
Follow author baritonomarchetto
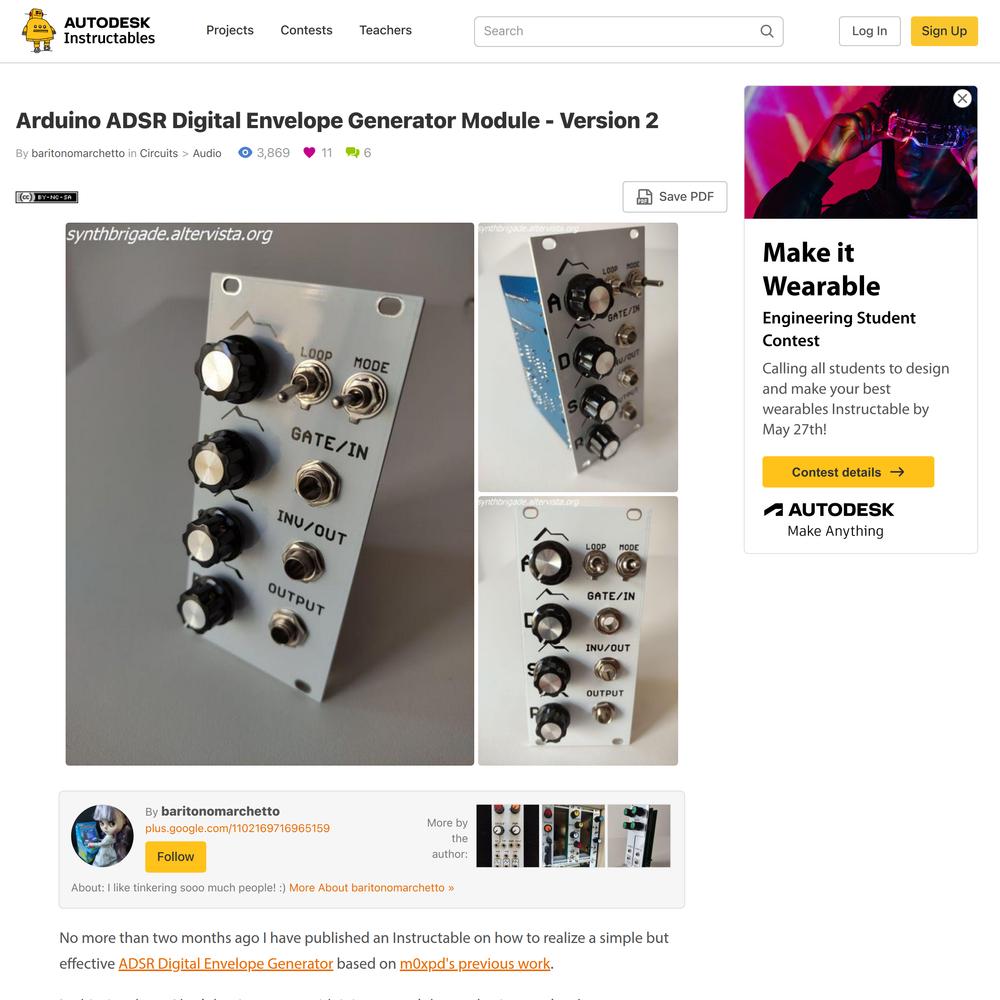click(175, 857)
